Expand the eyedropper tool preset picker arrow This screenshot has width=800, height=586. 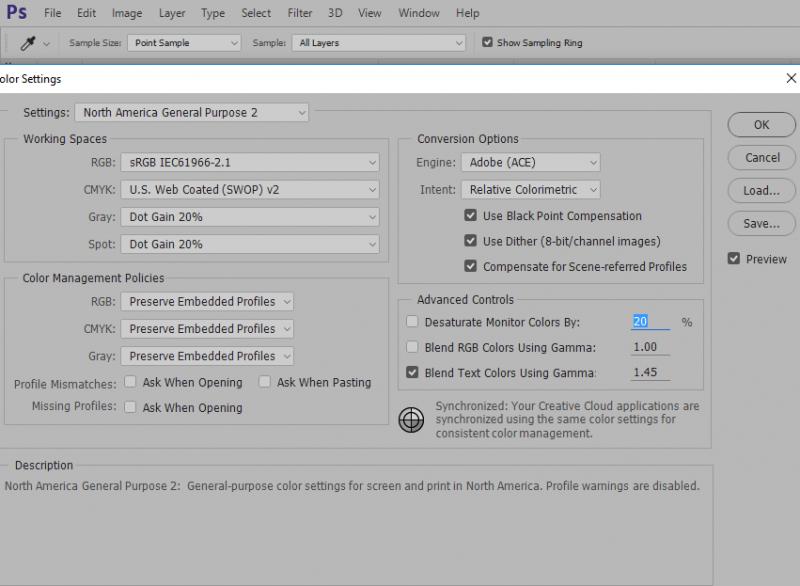(x=46, y=44)
